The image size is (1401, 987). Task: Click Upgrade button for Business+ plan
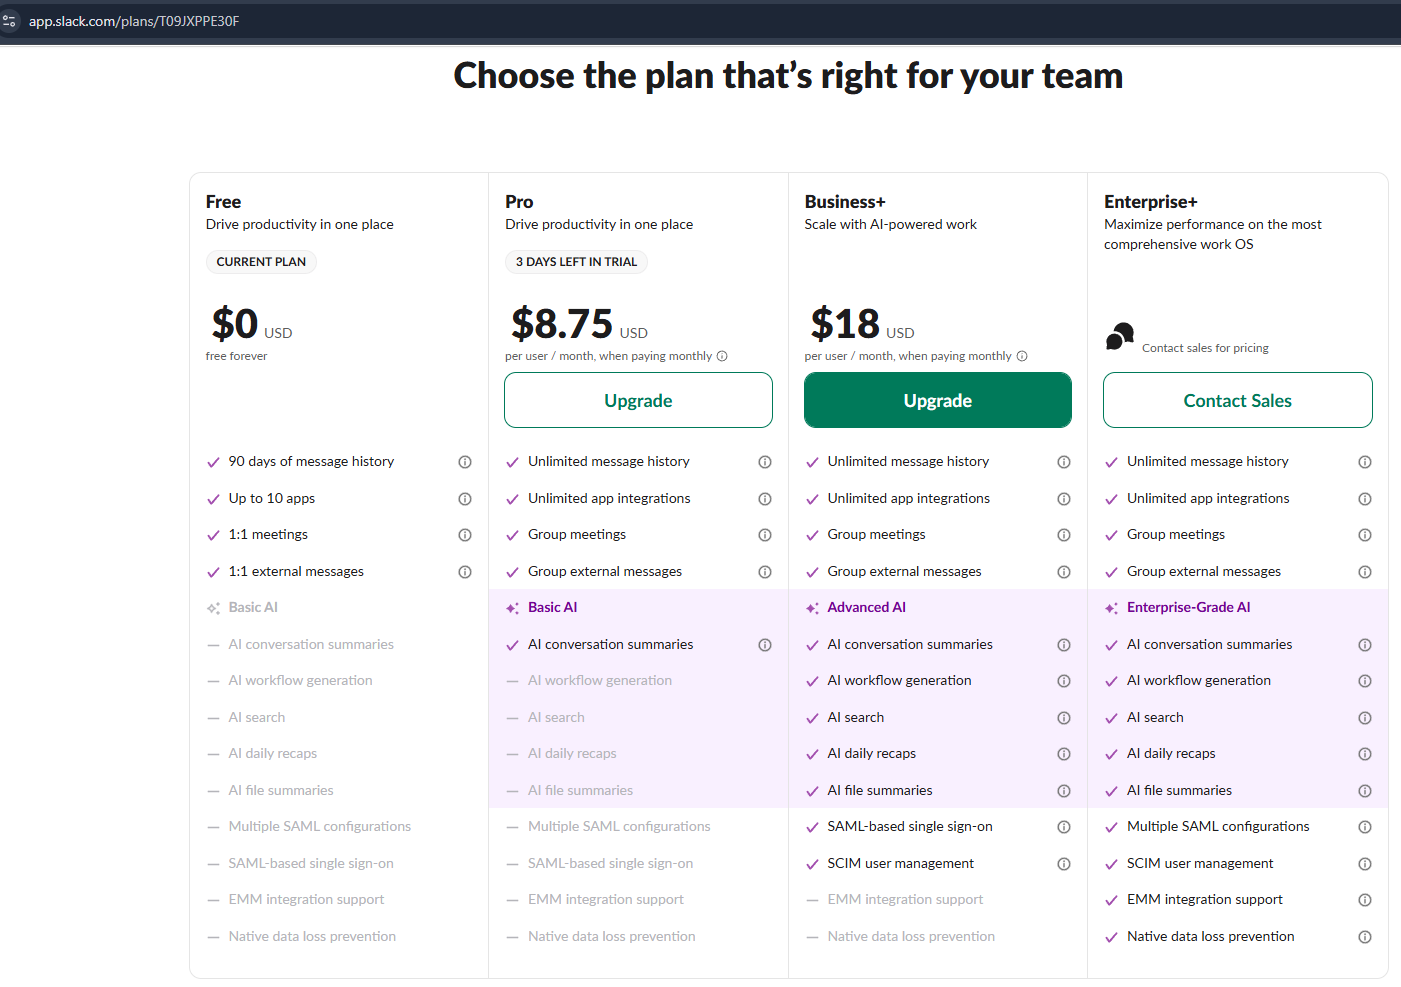[x=937, y=400]
